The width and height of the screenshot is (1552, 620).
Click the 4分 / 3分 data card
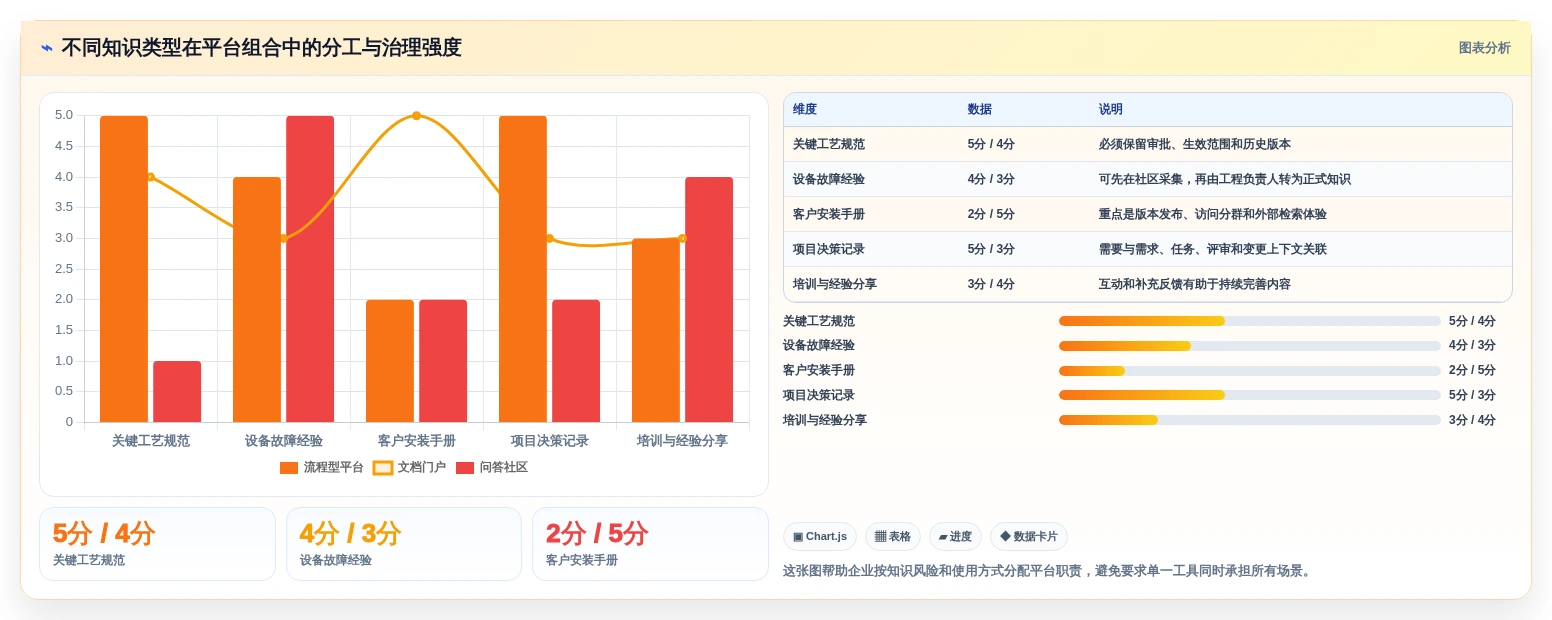pos(404,544)
